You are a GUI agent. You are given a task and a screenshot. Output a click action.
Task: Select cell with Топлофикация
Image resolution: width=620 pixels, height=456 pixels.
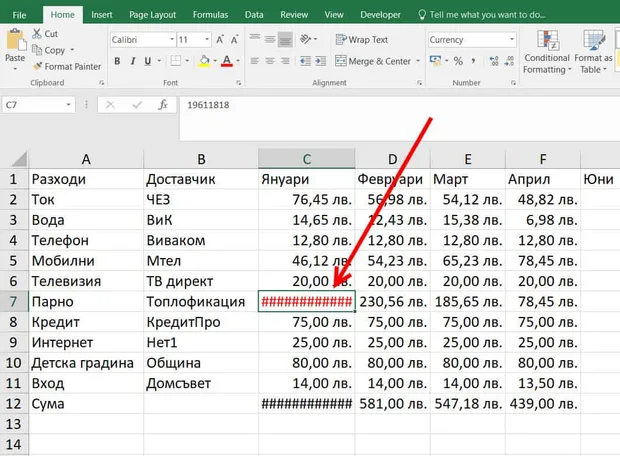click(201, 301)
